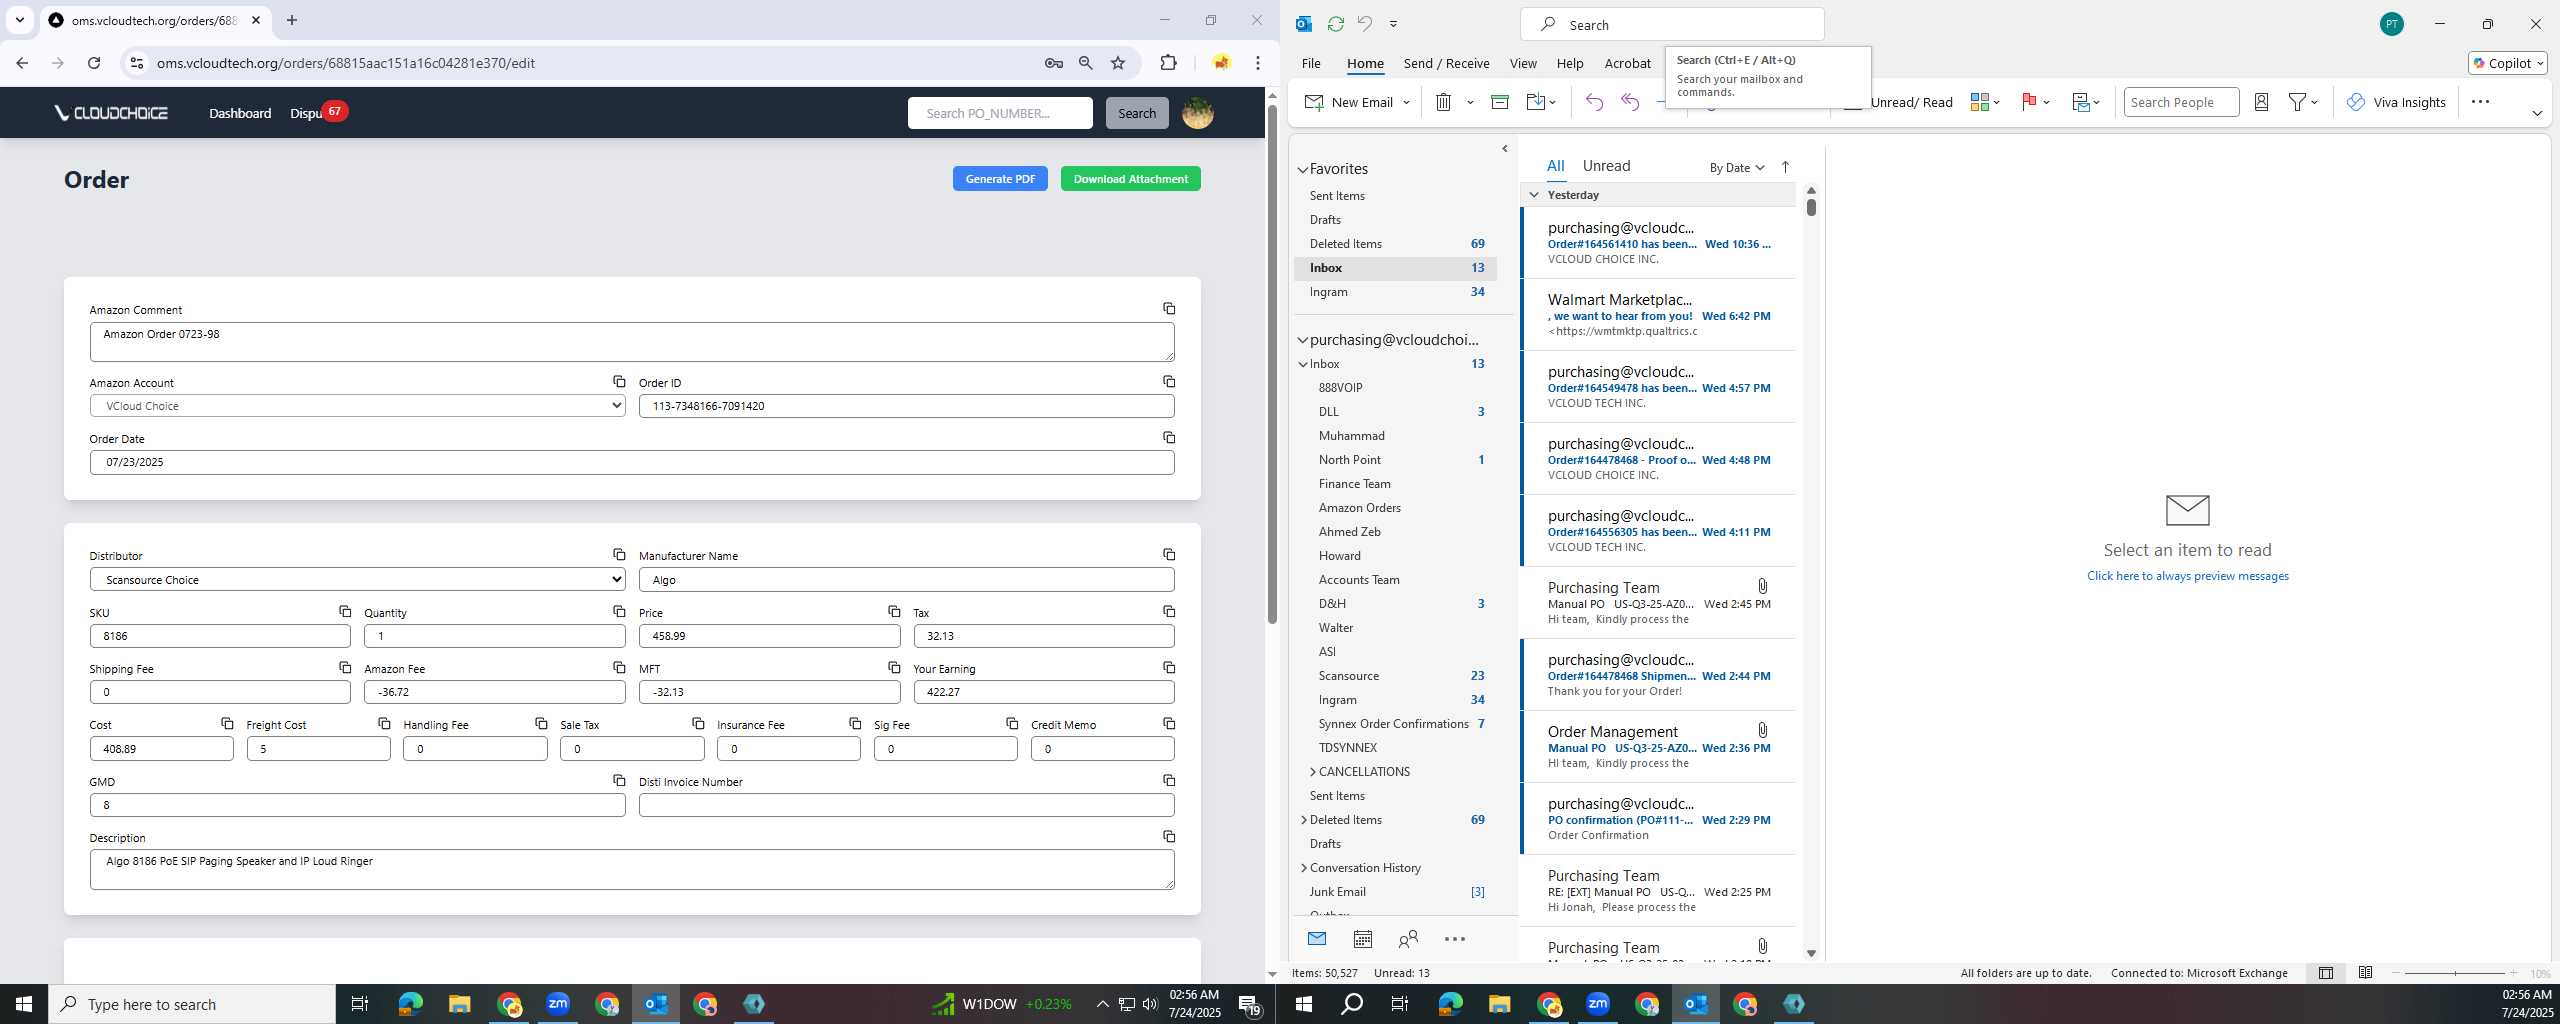Copy the Your Earning value
The image size is (2560, 1024).
point(1168,668)
